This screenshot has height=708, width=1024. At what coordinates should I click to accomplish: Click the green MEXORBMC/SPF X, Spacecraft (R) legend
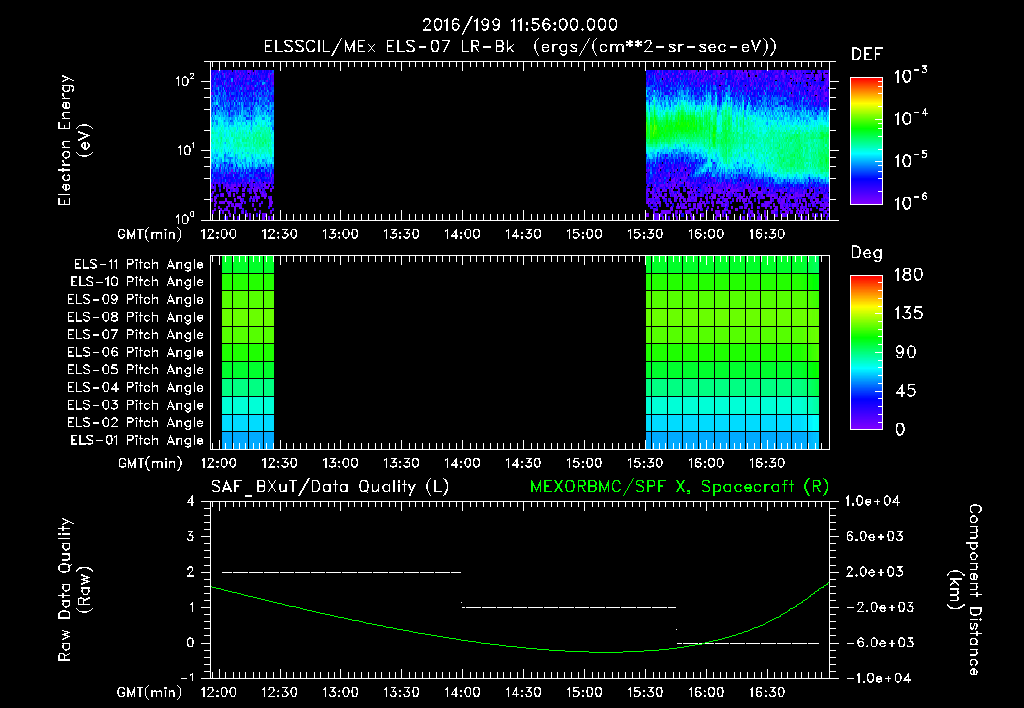(679, 487)
